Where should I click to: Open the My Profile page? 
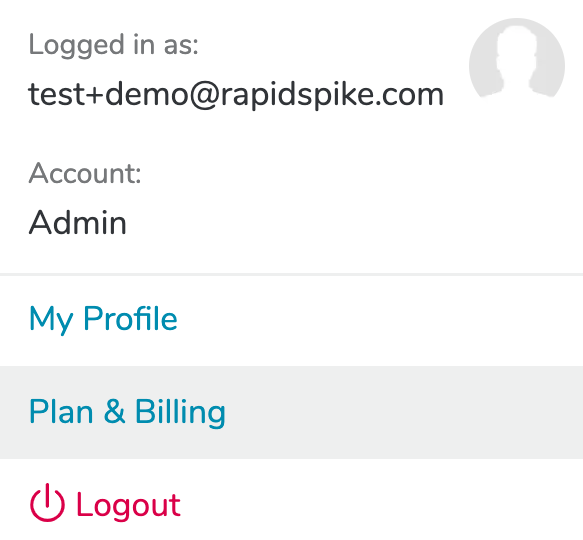pyautogui.click(x=103, y=319)
